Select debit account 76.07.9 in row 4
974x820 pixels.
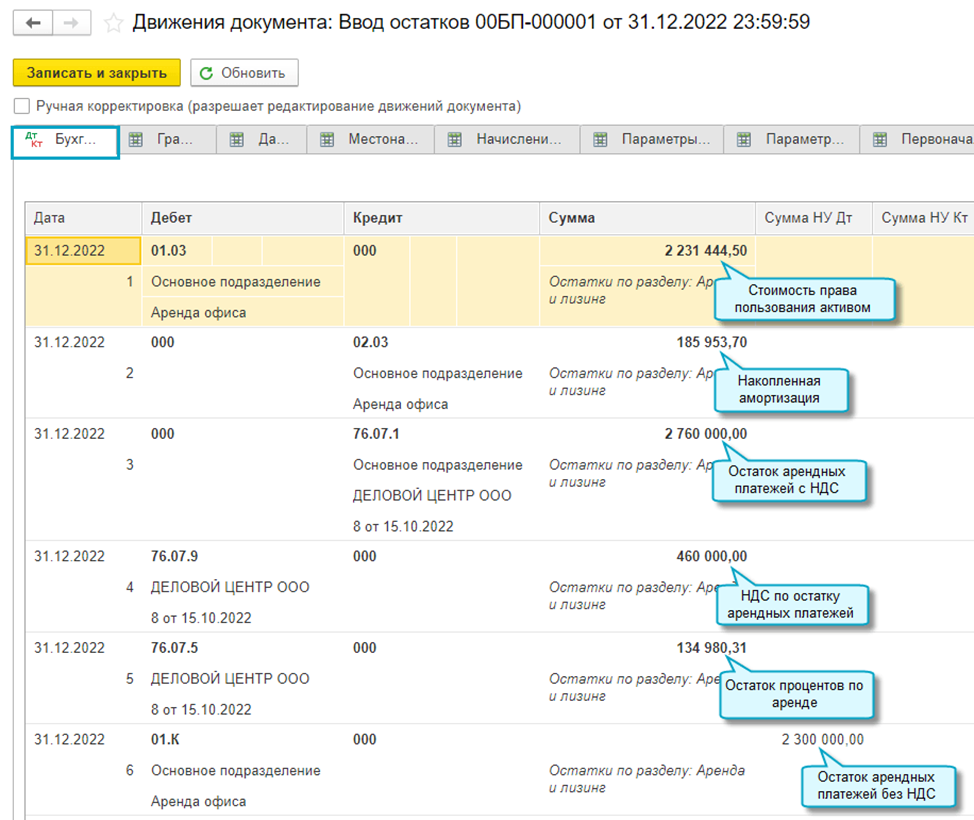(174, 556)
